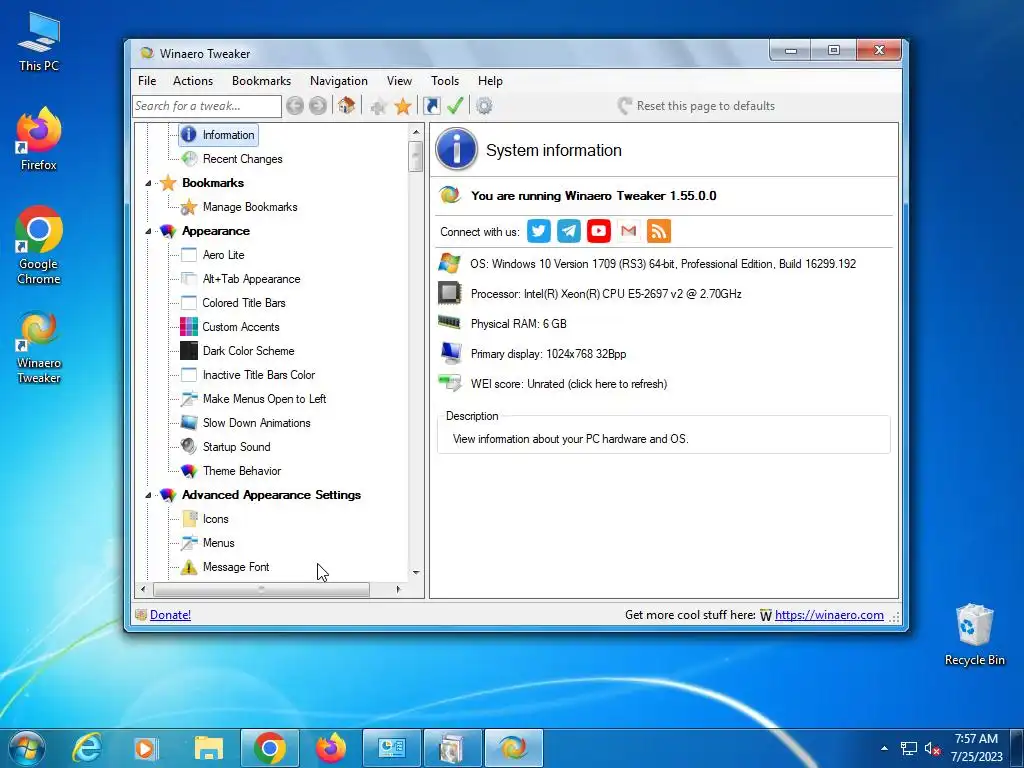Image resolution: width=1024 pixels, height=768 pixels.
Task: Select Colored Title Bars tweak
Action: coord(244,303)
